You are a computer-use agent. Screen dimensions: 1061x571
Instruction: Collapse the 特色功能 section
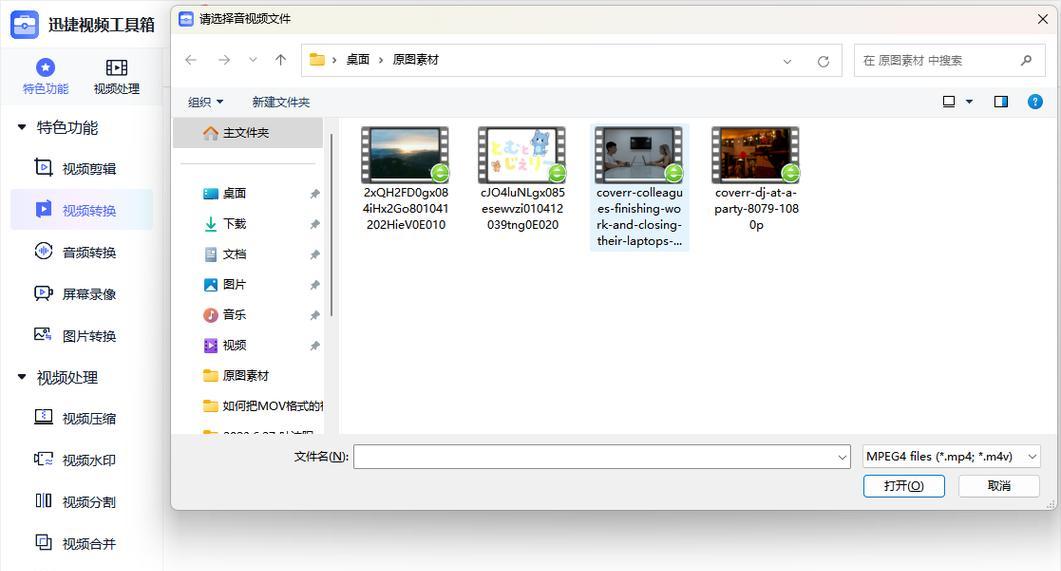(x=22, y=127)
